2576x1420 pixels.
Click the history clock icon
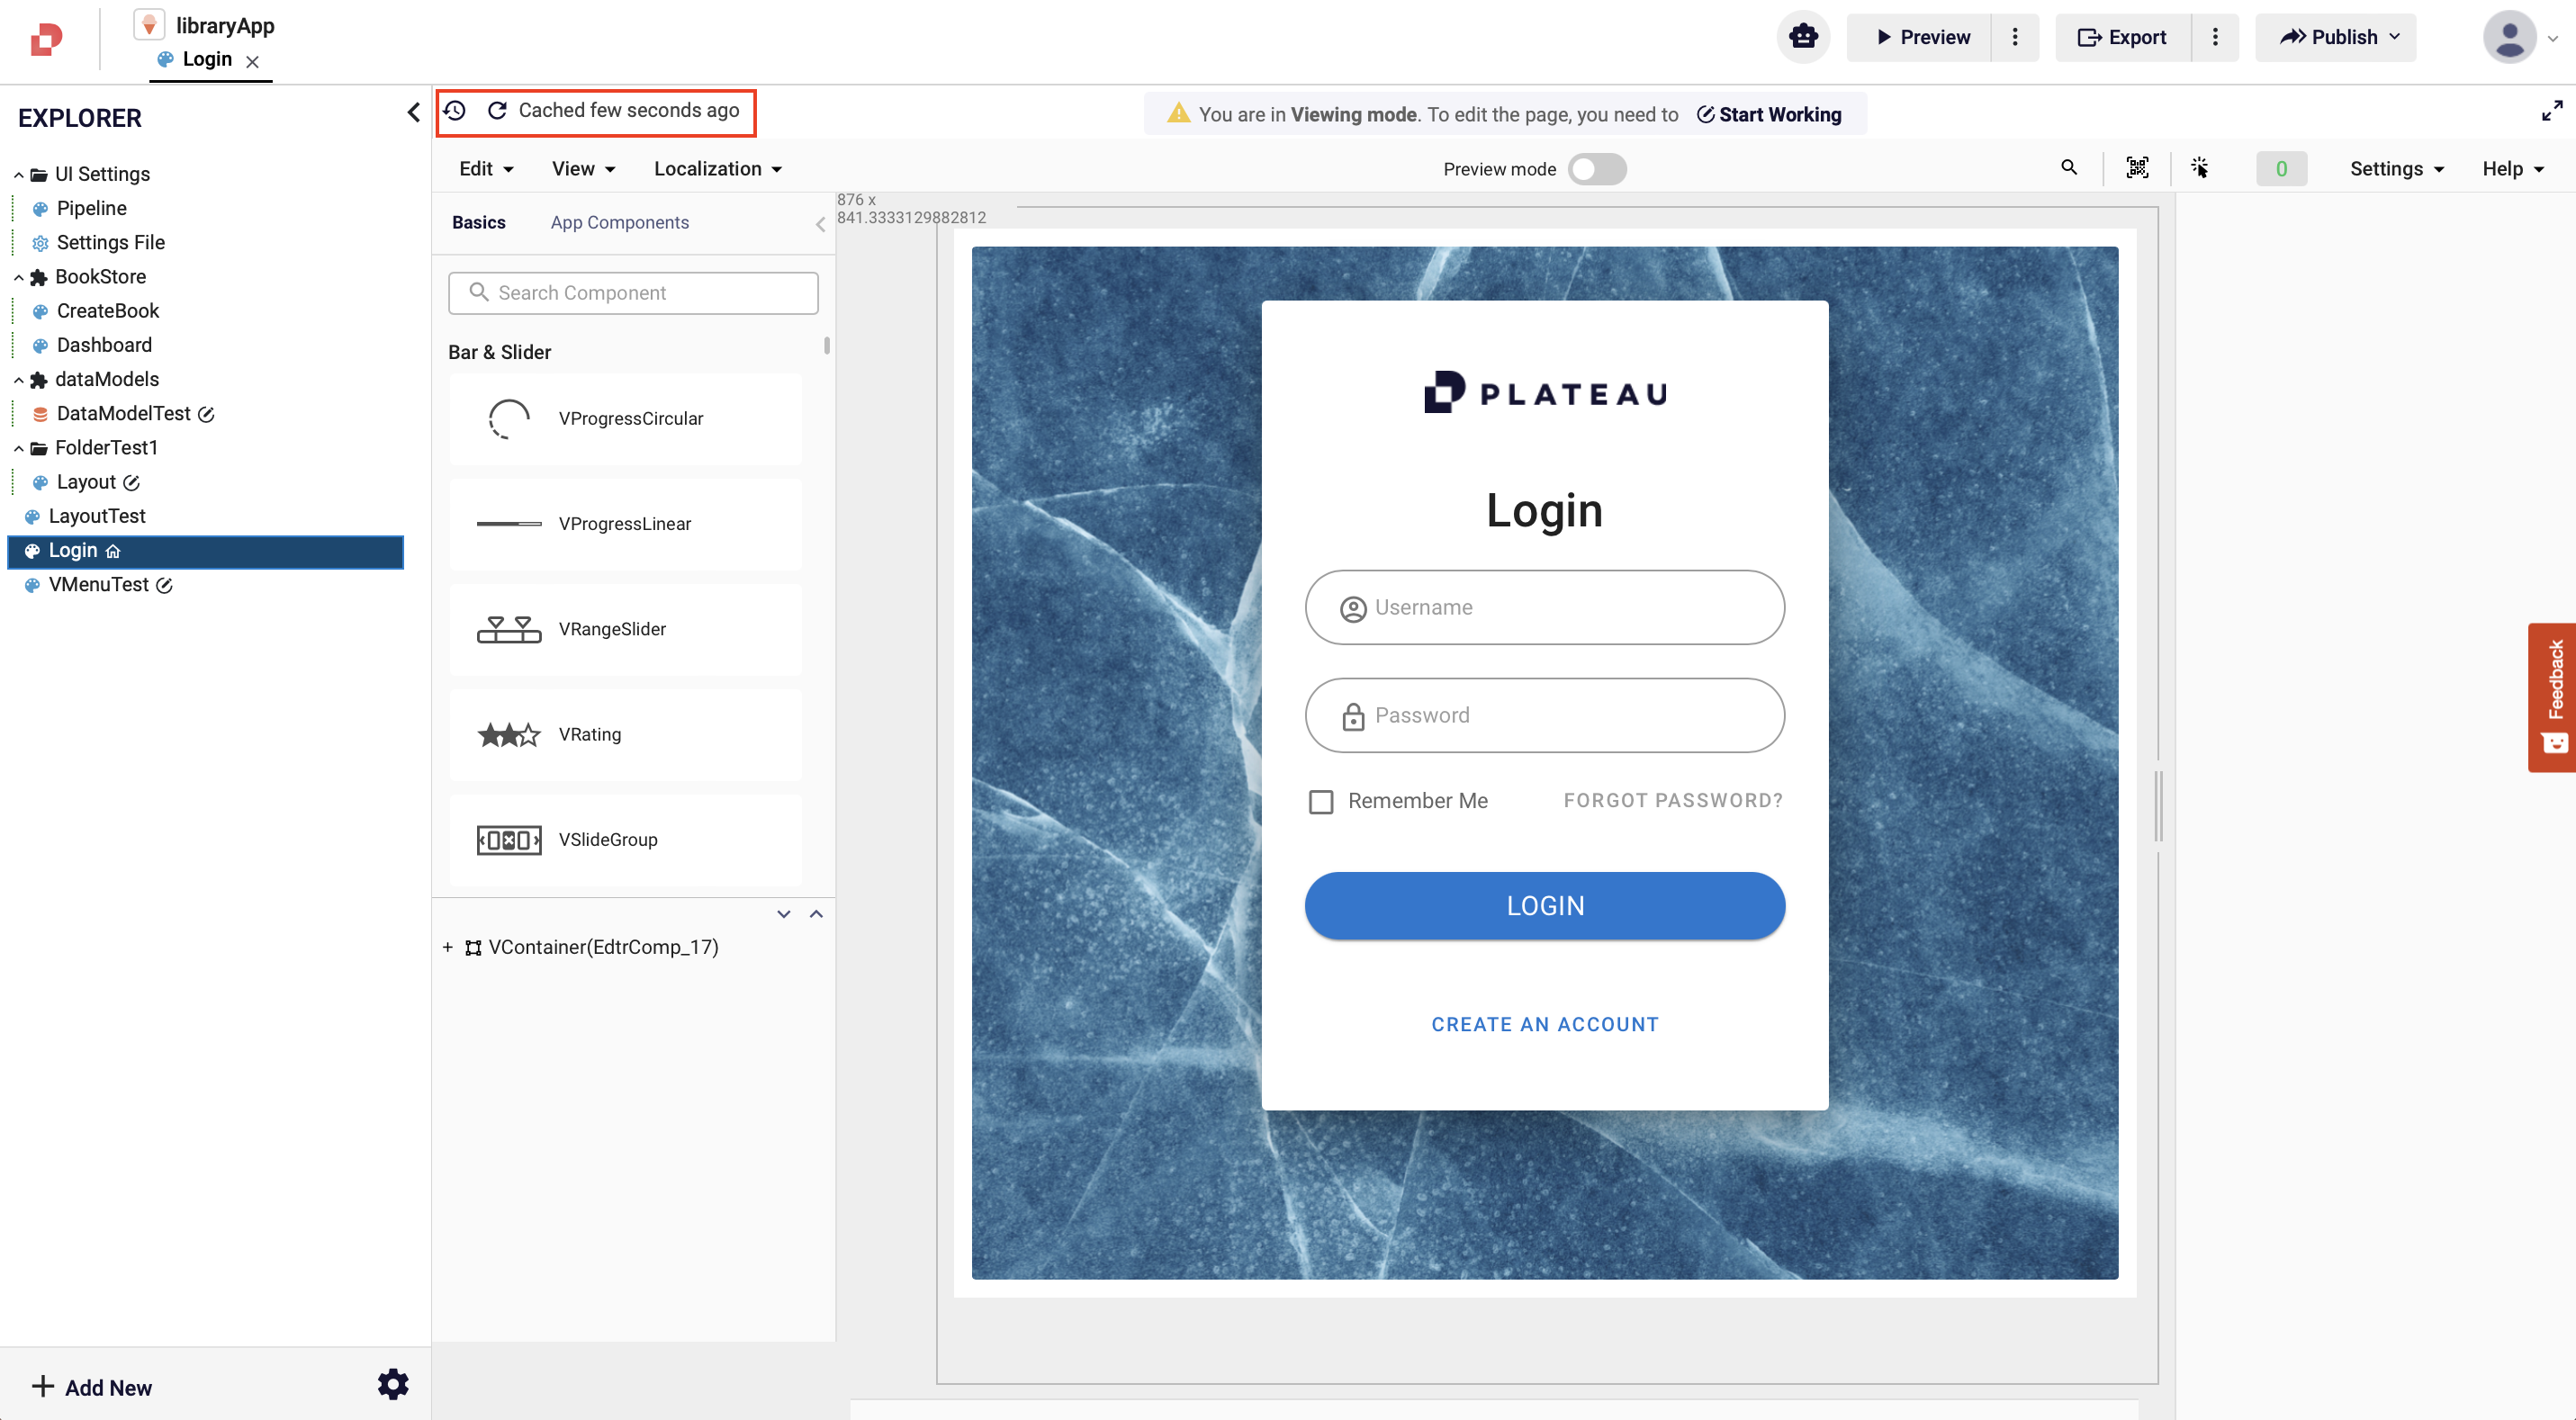pos(455,111)
